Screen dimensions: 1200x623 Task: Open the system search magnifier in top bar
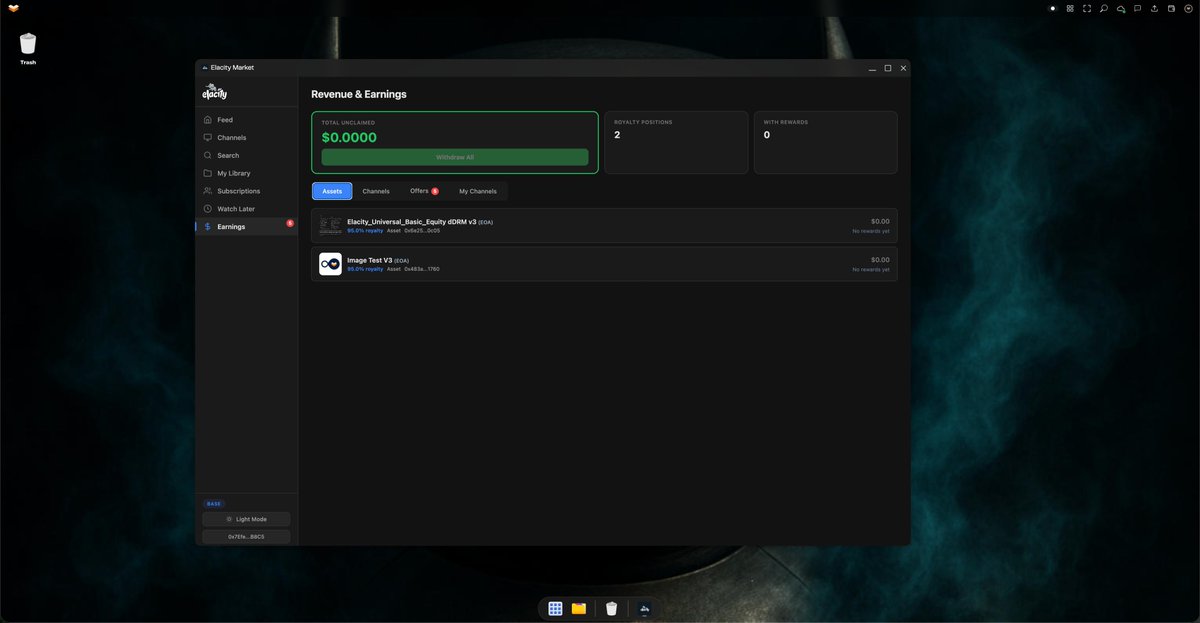point(1104,8)
